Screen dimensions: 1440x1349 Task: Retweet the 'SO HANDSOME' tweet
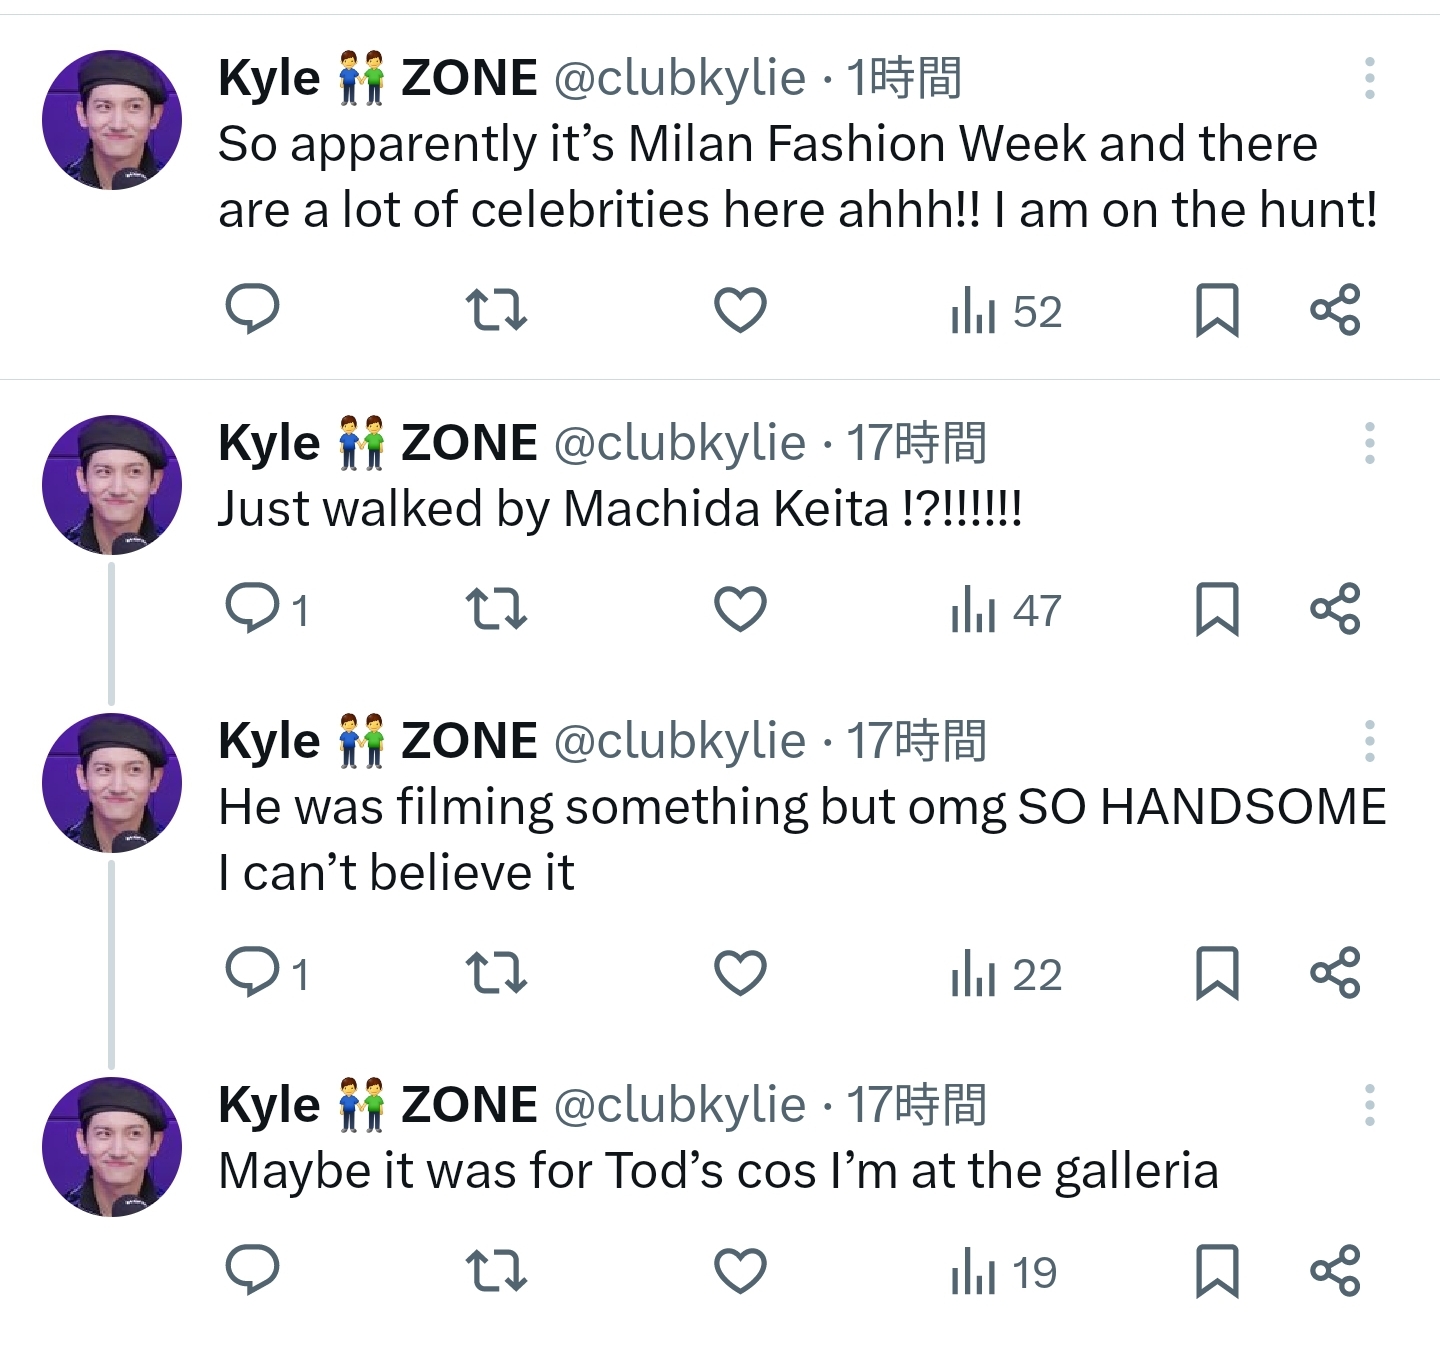pyautogui.click(x=496, y=972)
